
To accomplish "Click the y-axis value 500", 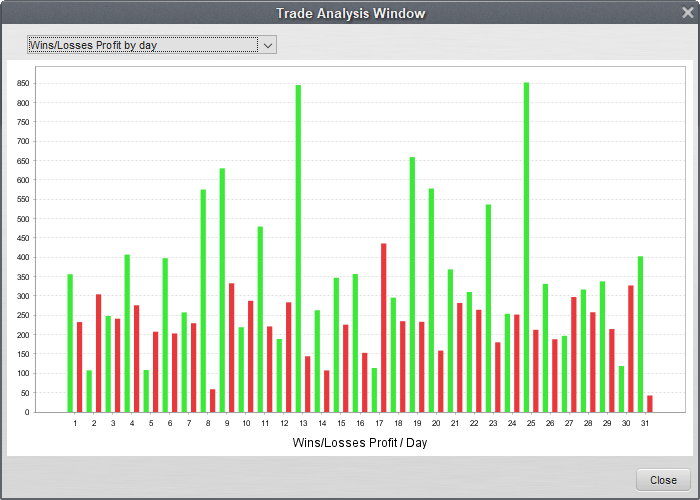I will coord(23,219).
